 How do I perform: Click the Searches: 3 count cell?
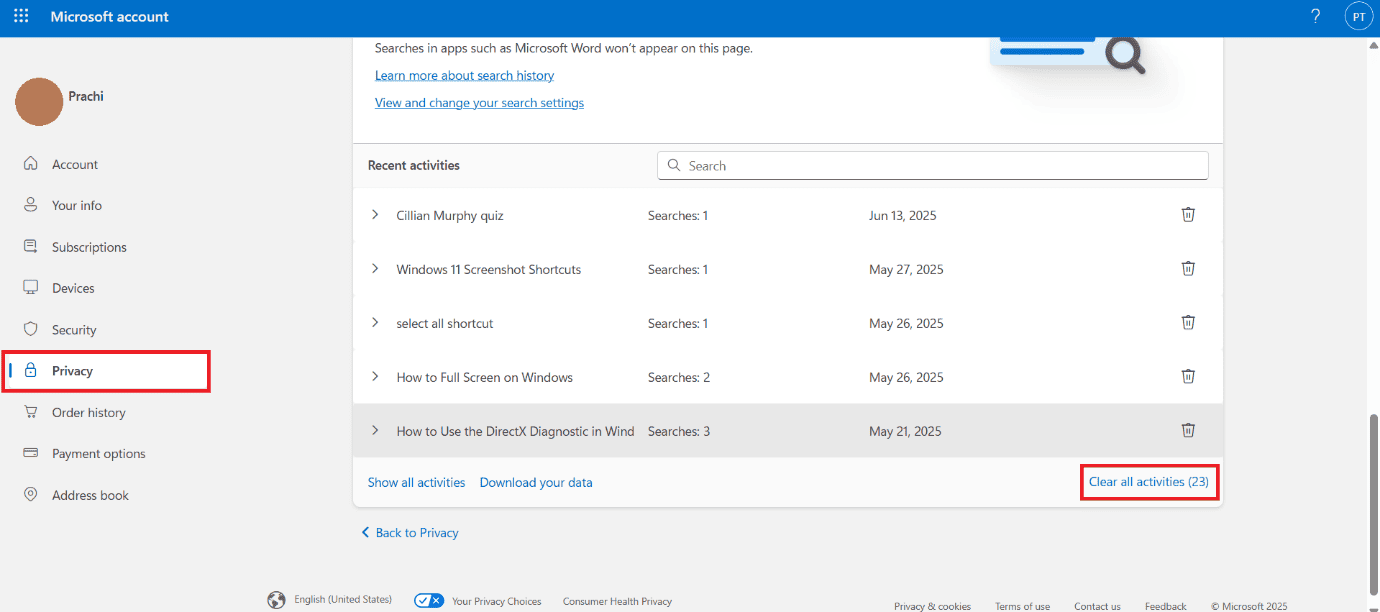click(x=679, y=431)
